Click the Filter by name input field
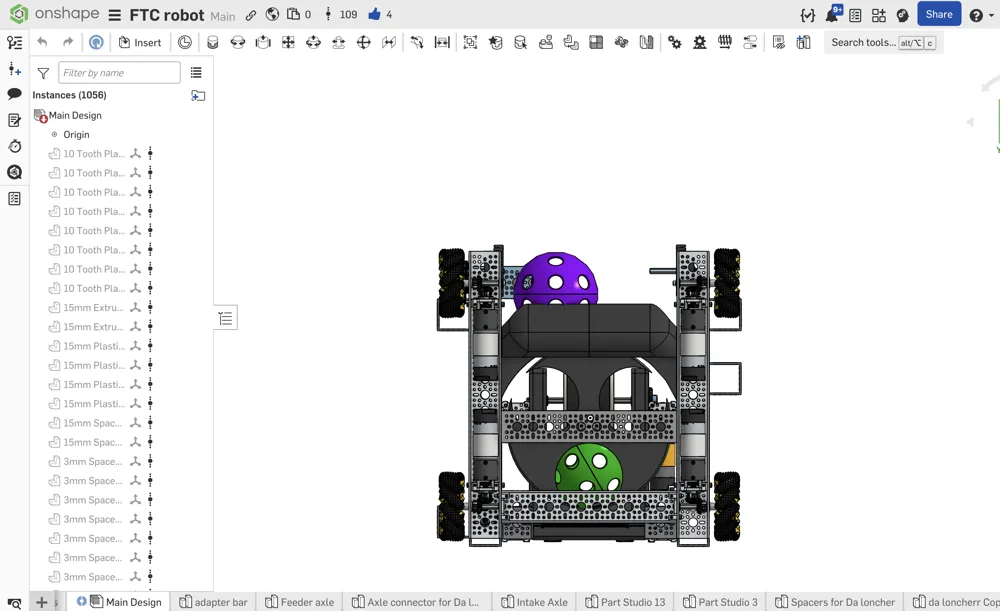Image resolution: width=1000 pixels, height=611 pixels. [x=118, y=72]
